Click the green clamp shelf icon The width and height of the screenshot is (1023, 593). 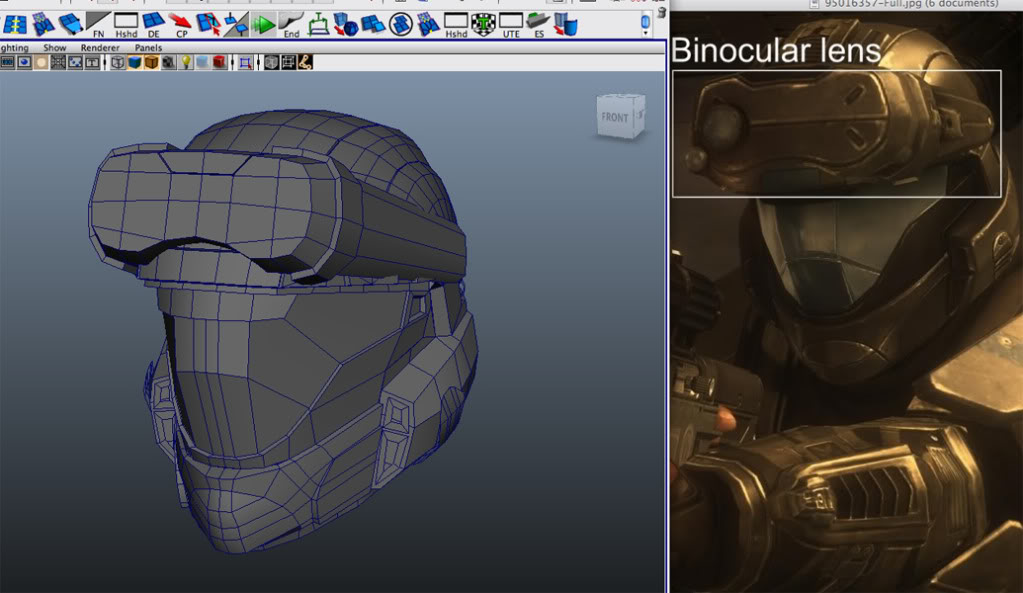click(318, 25)
